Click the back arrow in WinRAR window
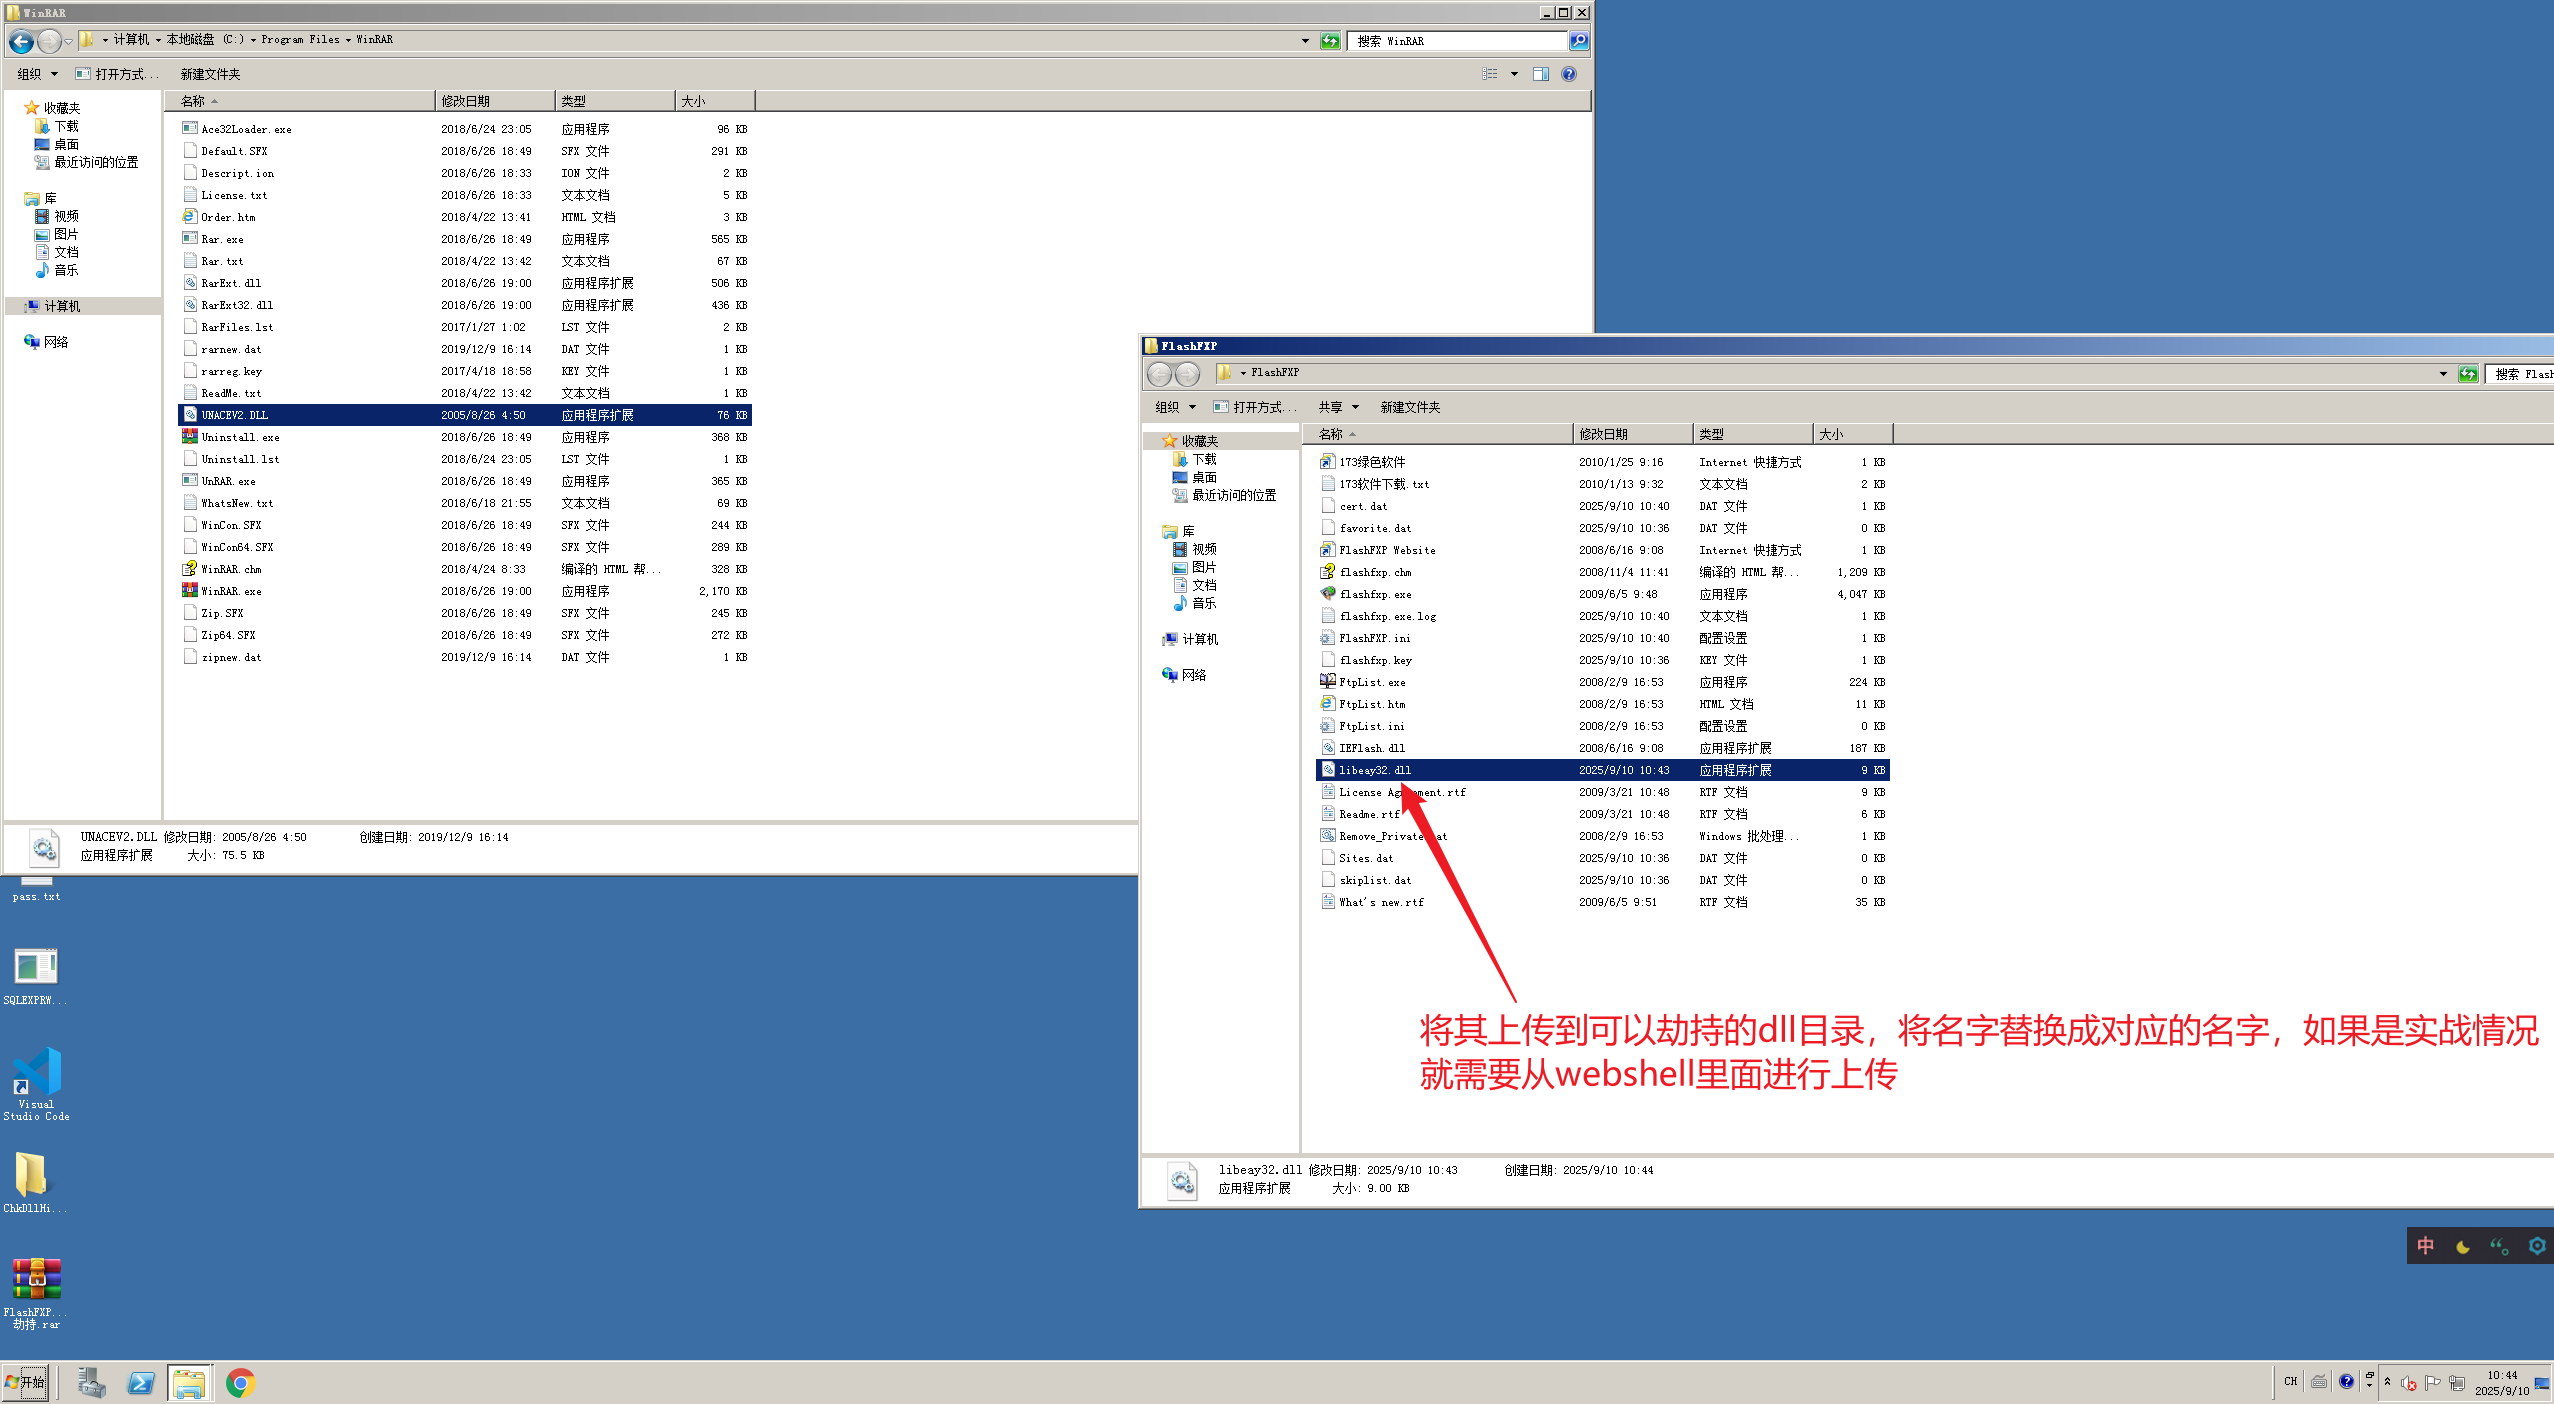 point(21,41)
